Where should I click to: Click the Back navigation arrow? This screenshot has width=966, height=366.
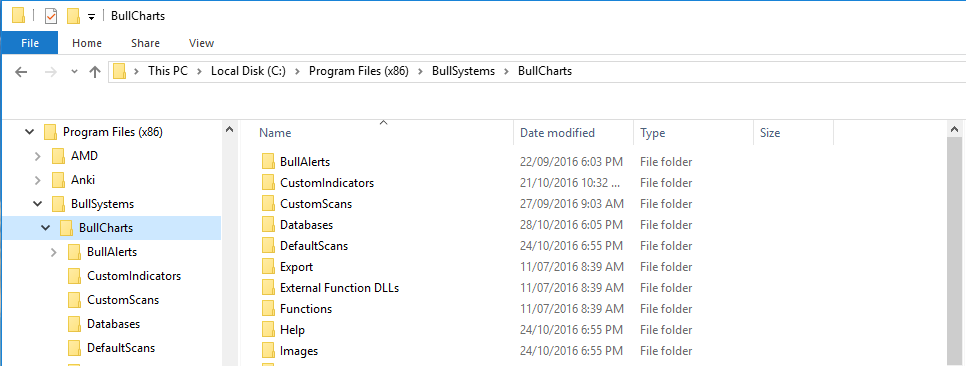[x=21, y=71]
